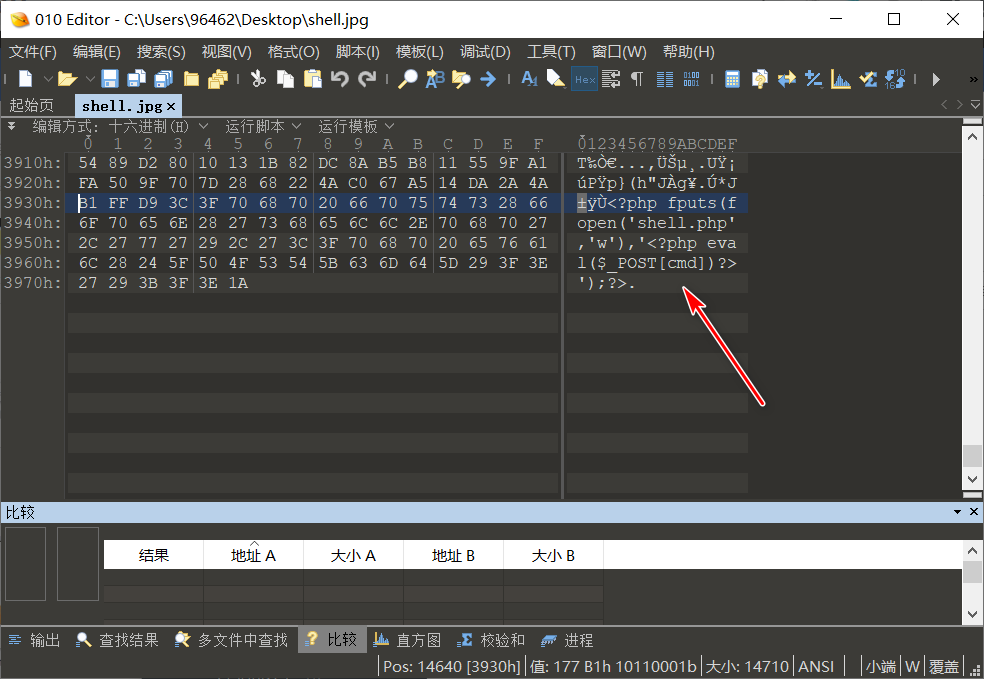Screen dimensions: 984x679
Task: Click the 大小 B column header
Action: [x=554, y=555]
